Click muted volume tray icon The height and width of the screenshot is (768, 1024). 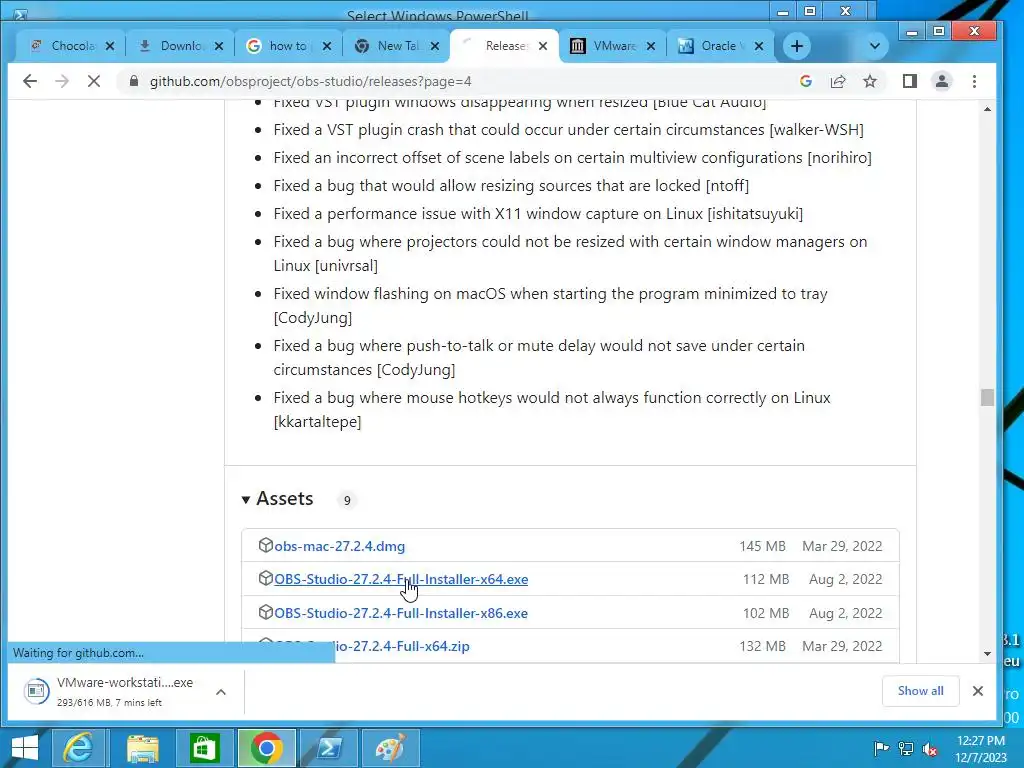tap(930, 748)
